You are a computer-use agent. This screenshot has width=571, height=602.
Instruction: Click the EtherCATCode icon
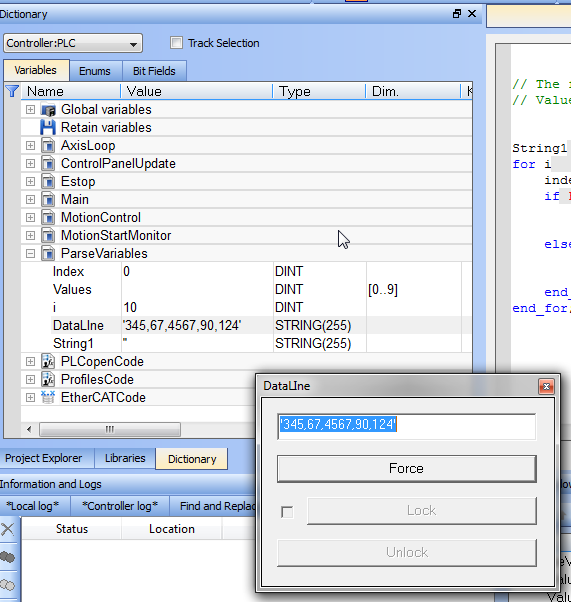[48, 397]
